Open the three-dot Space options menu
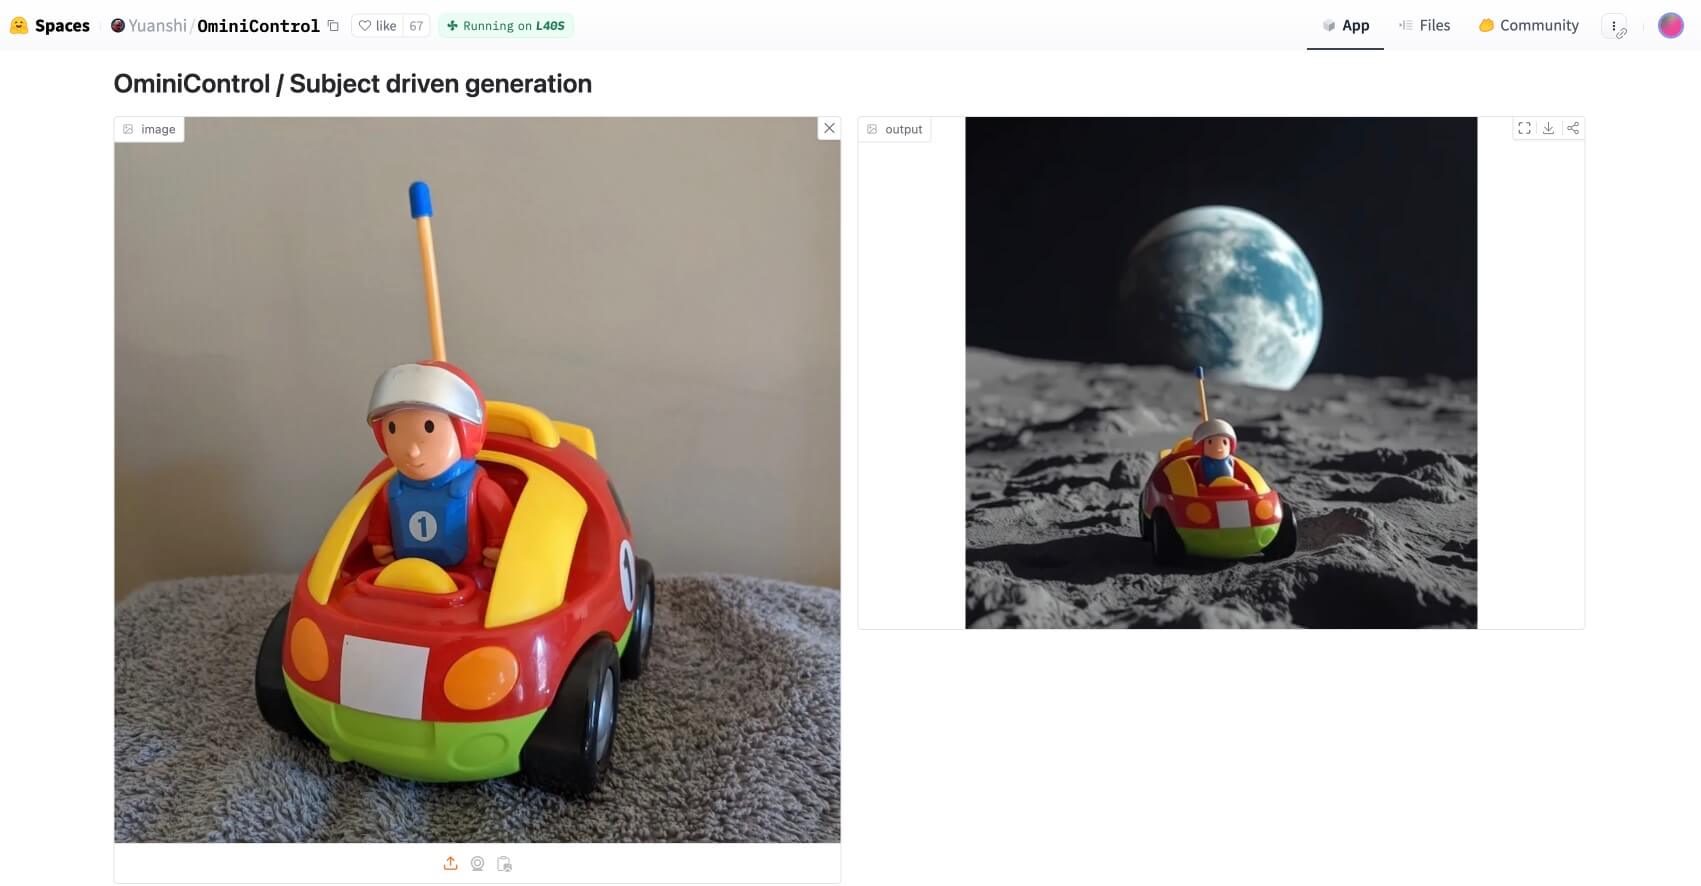The image size is (1701, 886). point(1614,26)
